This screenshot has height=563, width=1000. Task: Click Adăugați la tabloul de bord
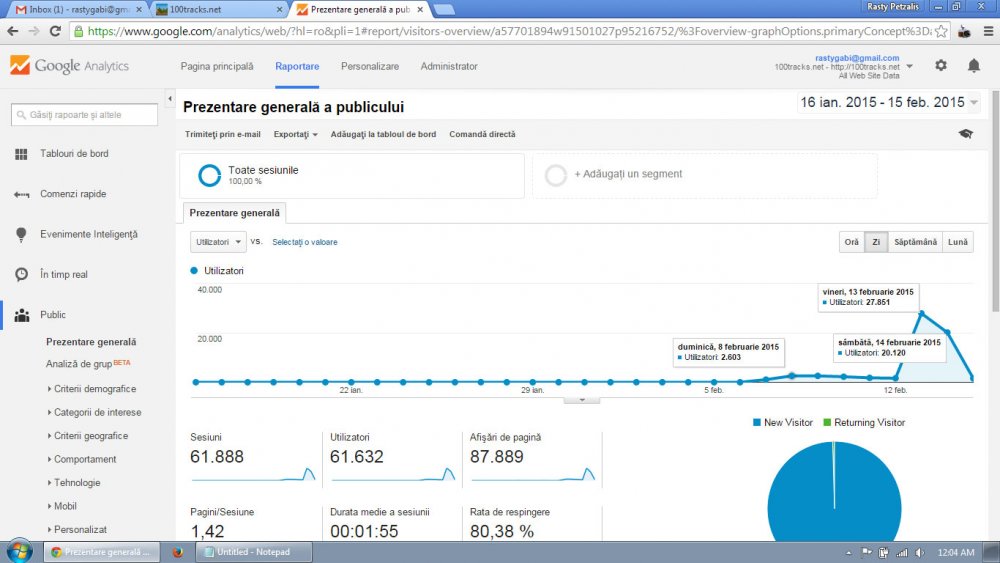383,135
